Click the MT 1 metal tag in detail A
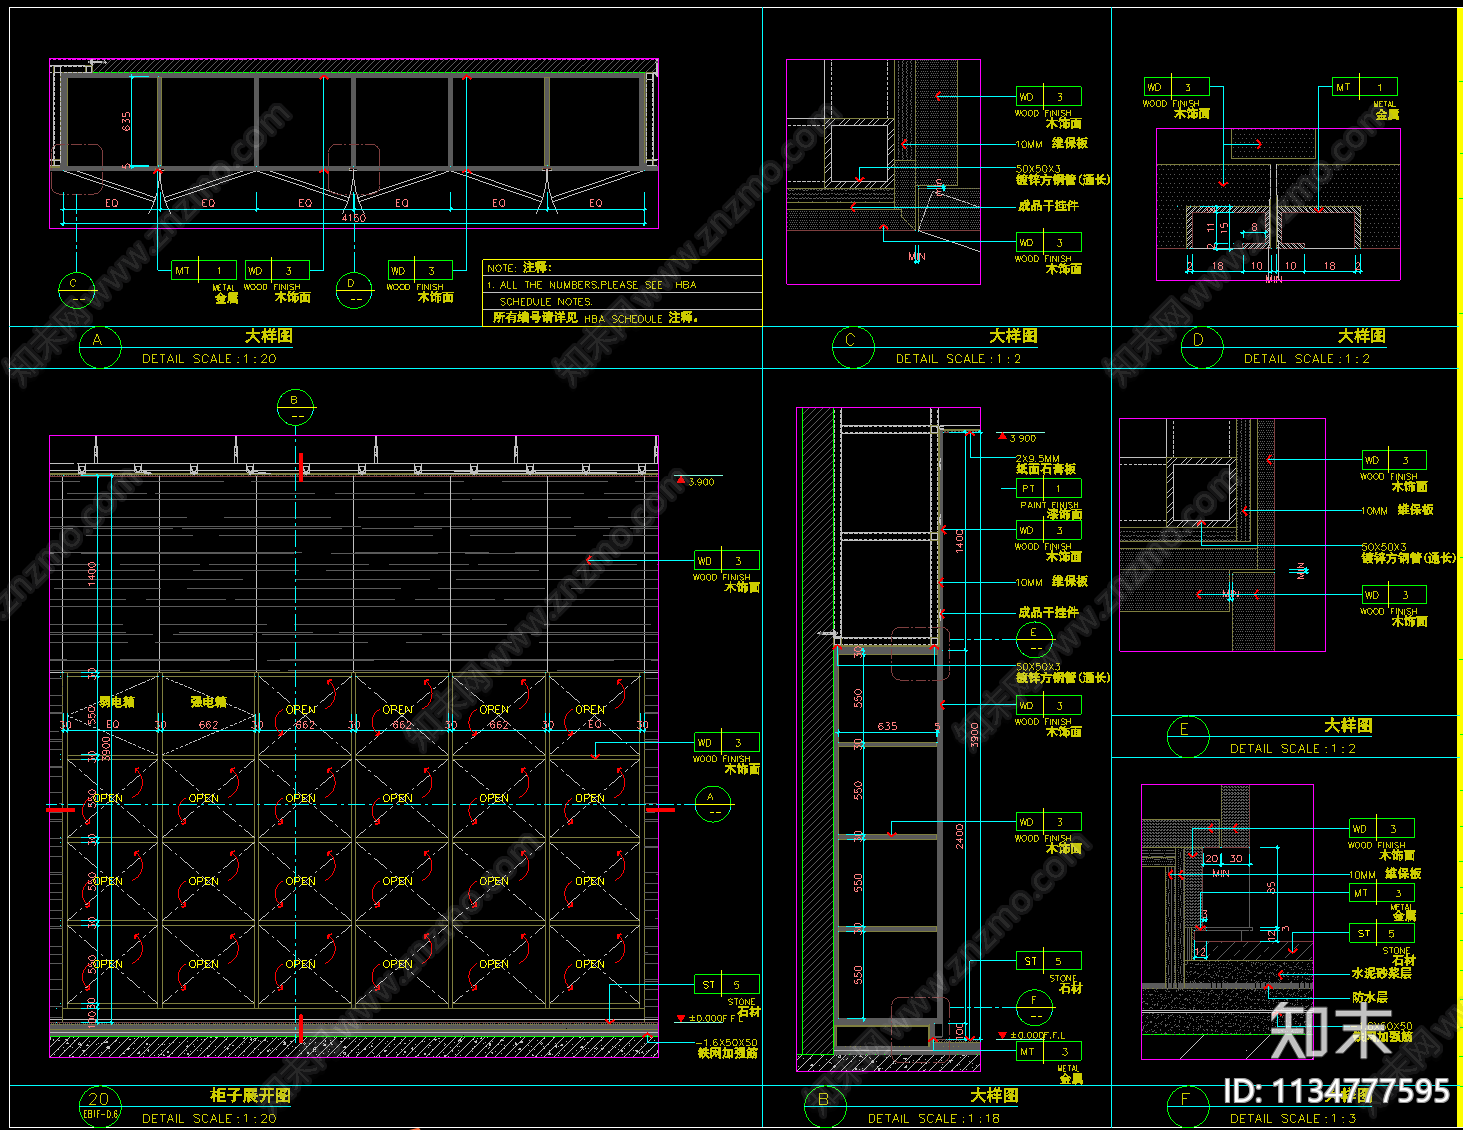1463x1130 pixels. click(204, 270)
